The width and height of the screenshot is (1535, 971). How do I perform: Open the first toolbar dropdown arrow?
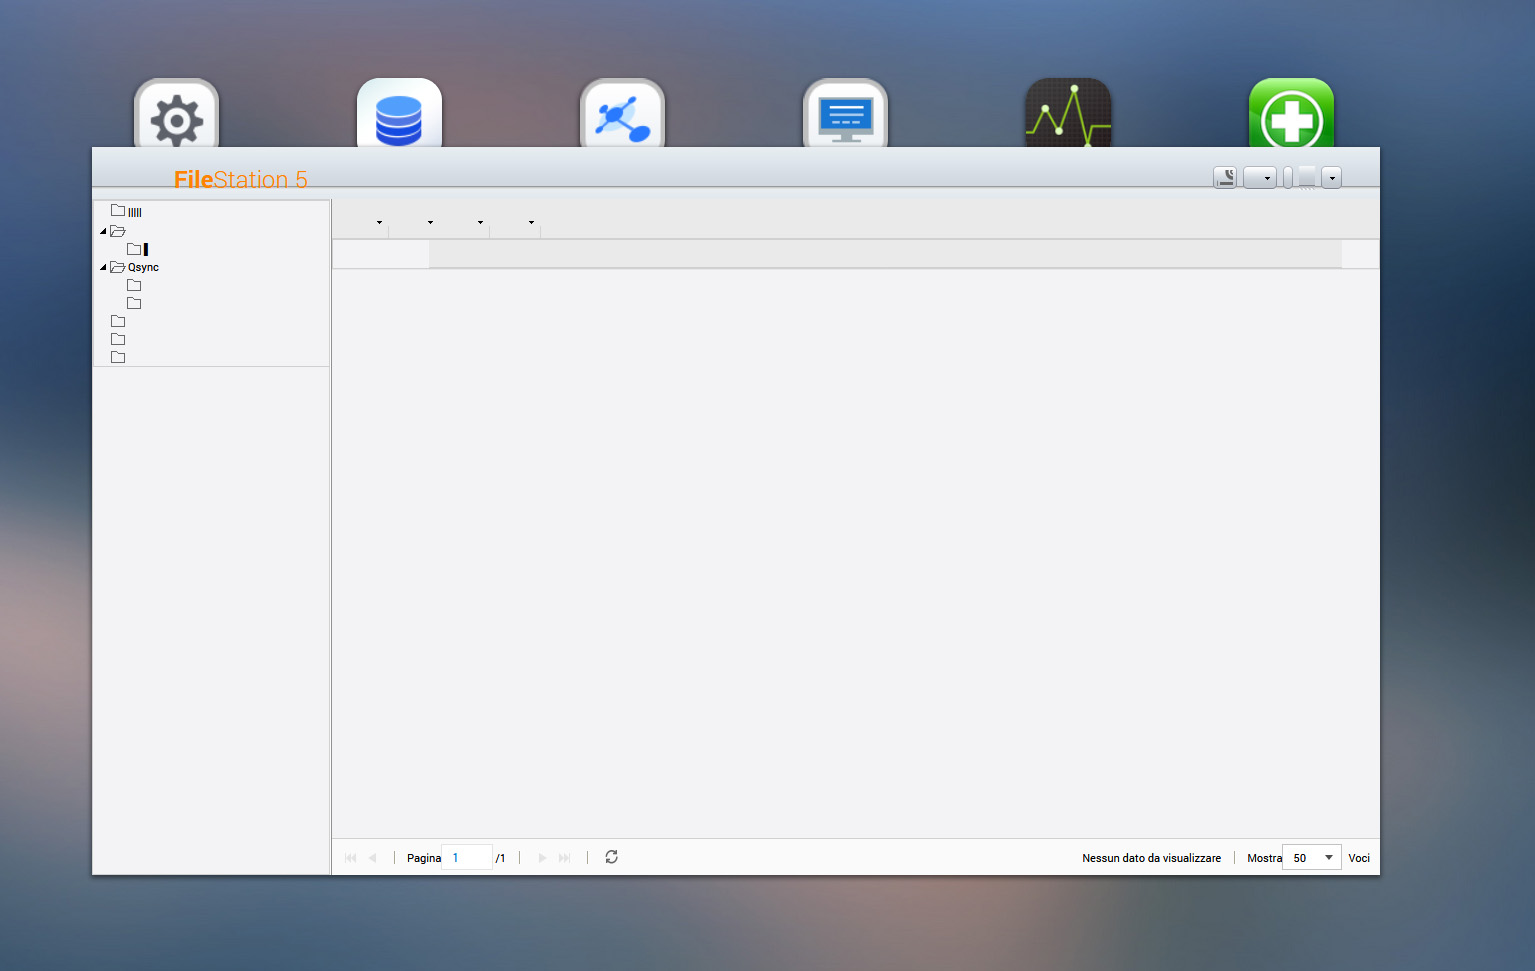[x=379, y=222]
